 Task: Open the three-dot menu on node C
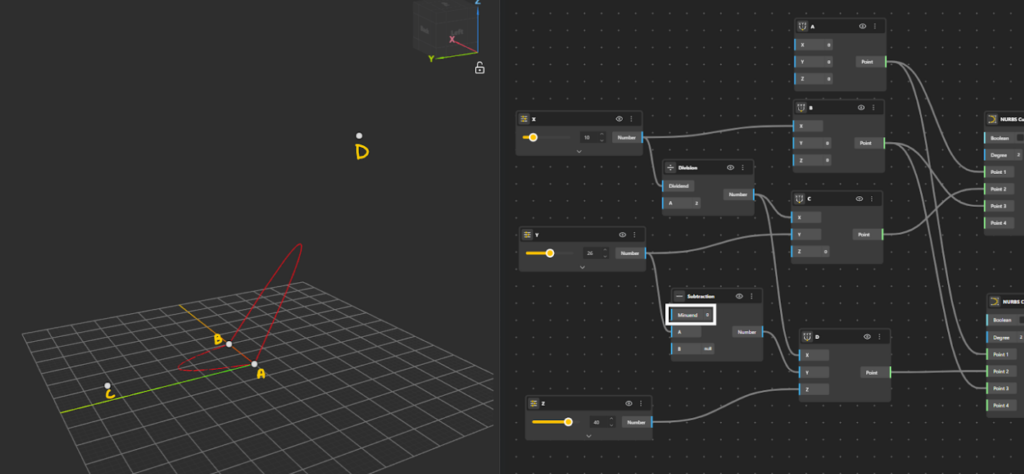876,199
